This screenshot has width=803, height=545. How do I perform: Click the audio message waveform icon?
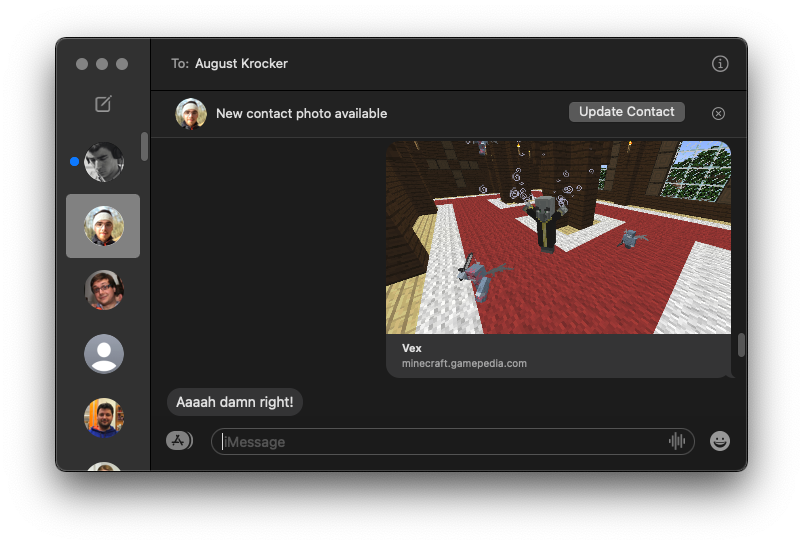pyautogui.click(x=677, y=441)
